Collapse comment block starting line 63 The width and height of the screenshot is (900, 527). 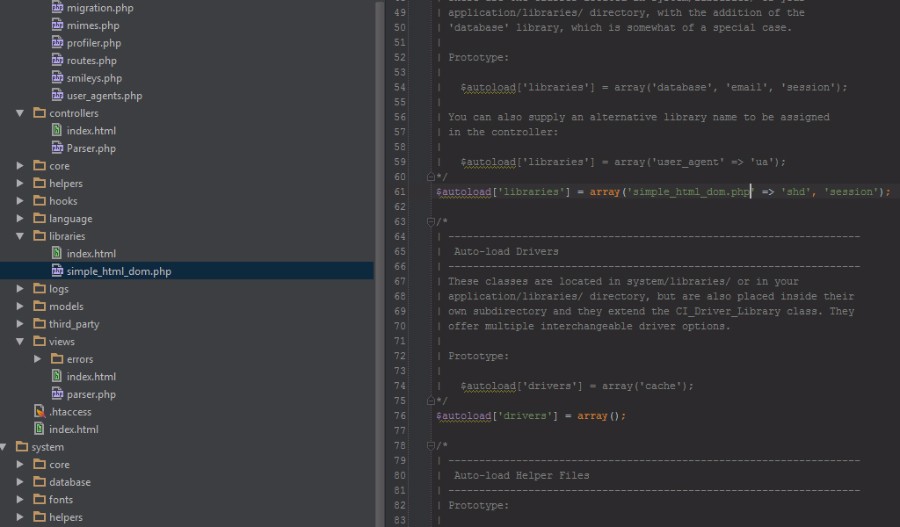coord(430,222)
